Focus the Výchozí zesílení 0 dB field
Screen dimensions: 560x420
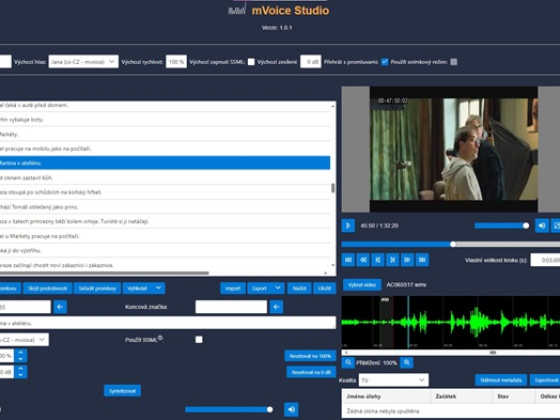pyautogui.click(x=310, y=62)
